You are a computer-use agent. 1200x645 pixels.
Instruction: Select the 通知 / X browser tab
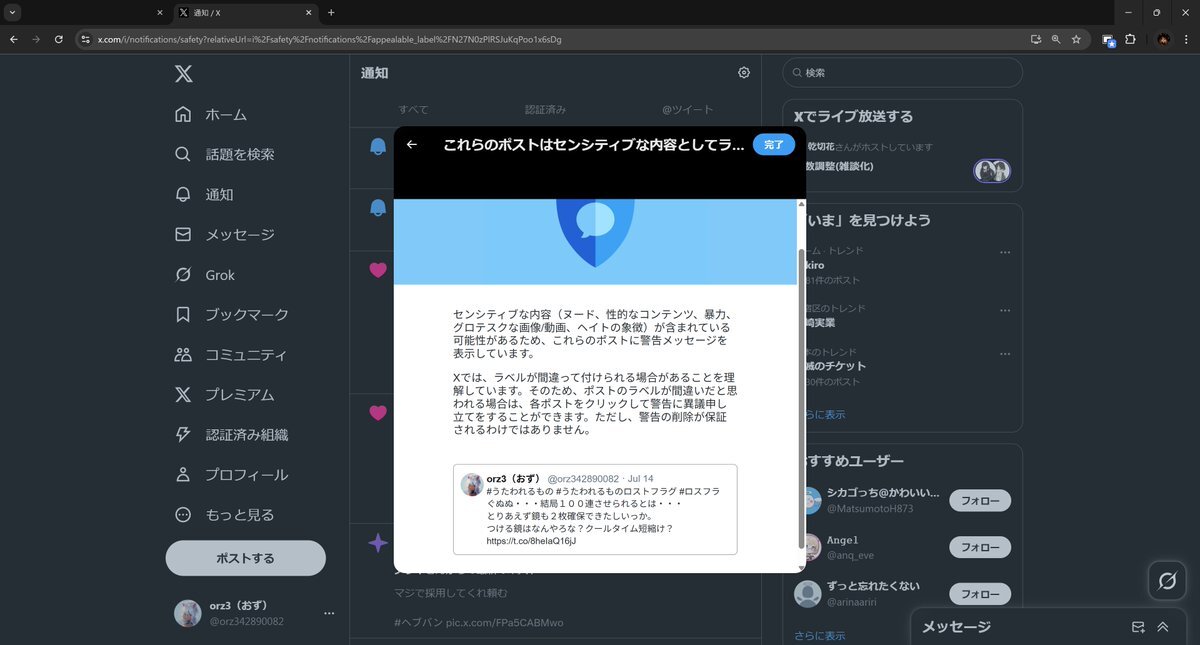click(247, 12)
